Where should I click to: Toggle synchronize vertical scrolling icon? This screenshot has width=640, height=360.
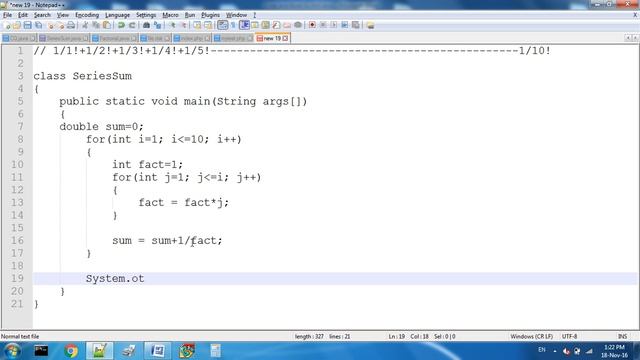197,25
